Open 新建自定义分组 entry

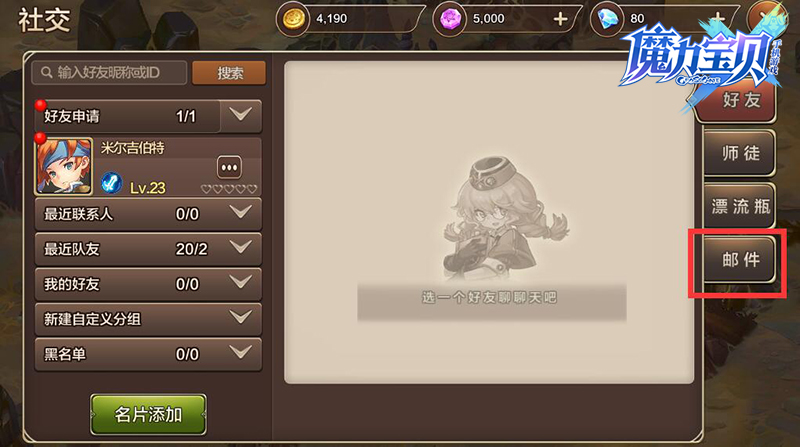pyautogui.click(x=148, y=319)
